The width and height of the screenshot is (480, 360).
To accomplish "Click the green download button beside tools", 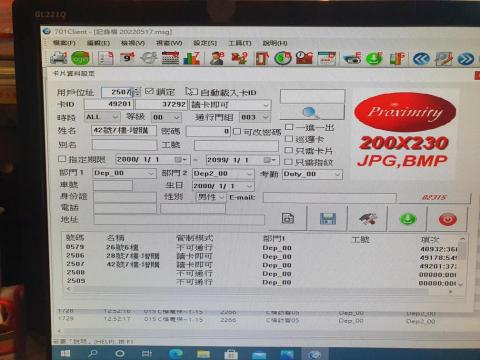I will click(408, 219).
